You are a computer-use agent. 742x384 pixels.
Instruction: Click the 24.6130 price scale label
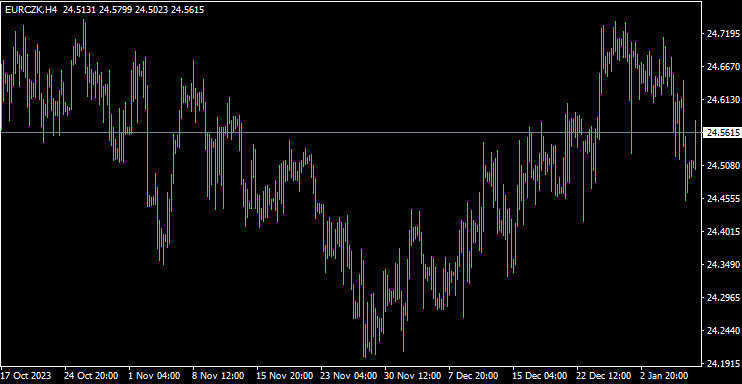coord(723,99)
